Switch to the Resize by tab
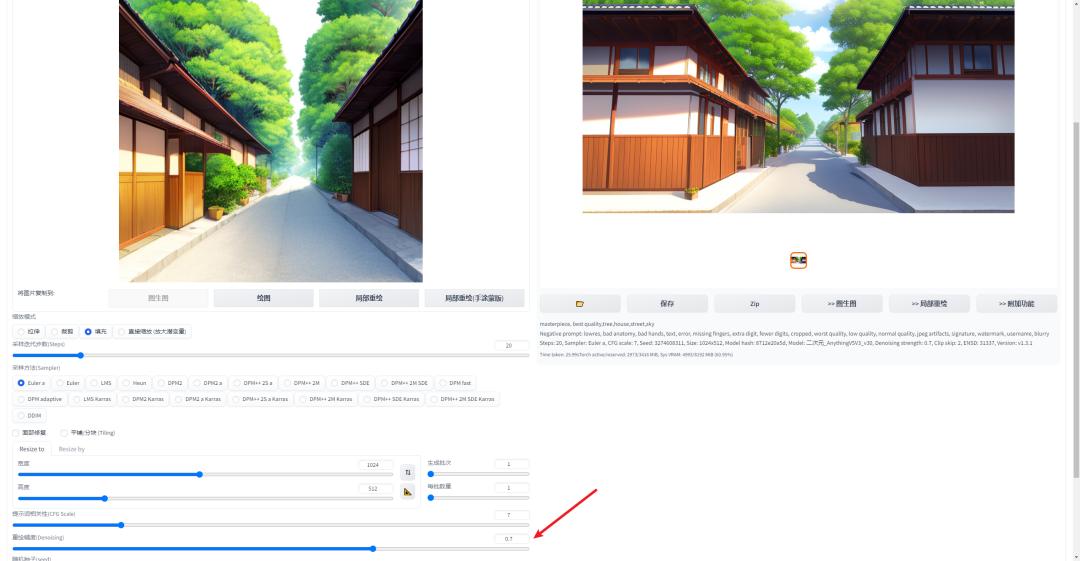1080x561 pixels. [72, 449]
